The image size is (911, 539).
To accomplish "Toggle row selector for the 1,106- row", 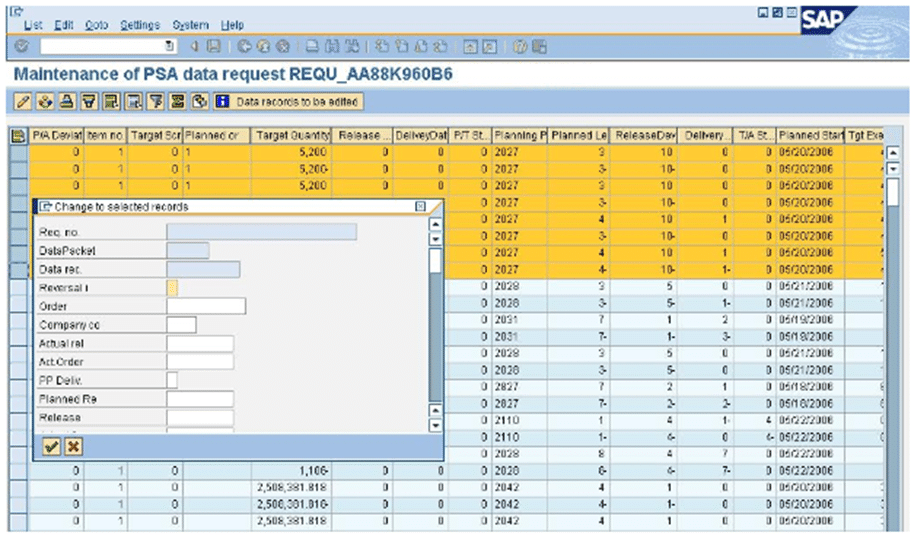I will click(19, 471).
